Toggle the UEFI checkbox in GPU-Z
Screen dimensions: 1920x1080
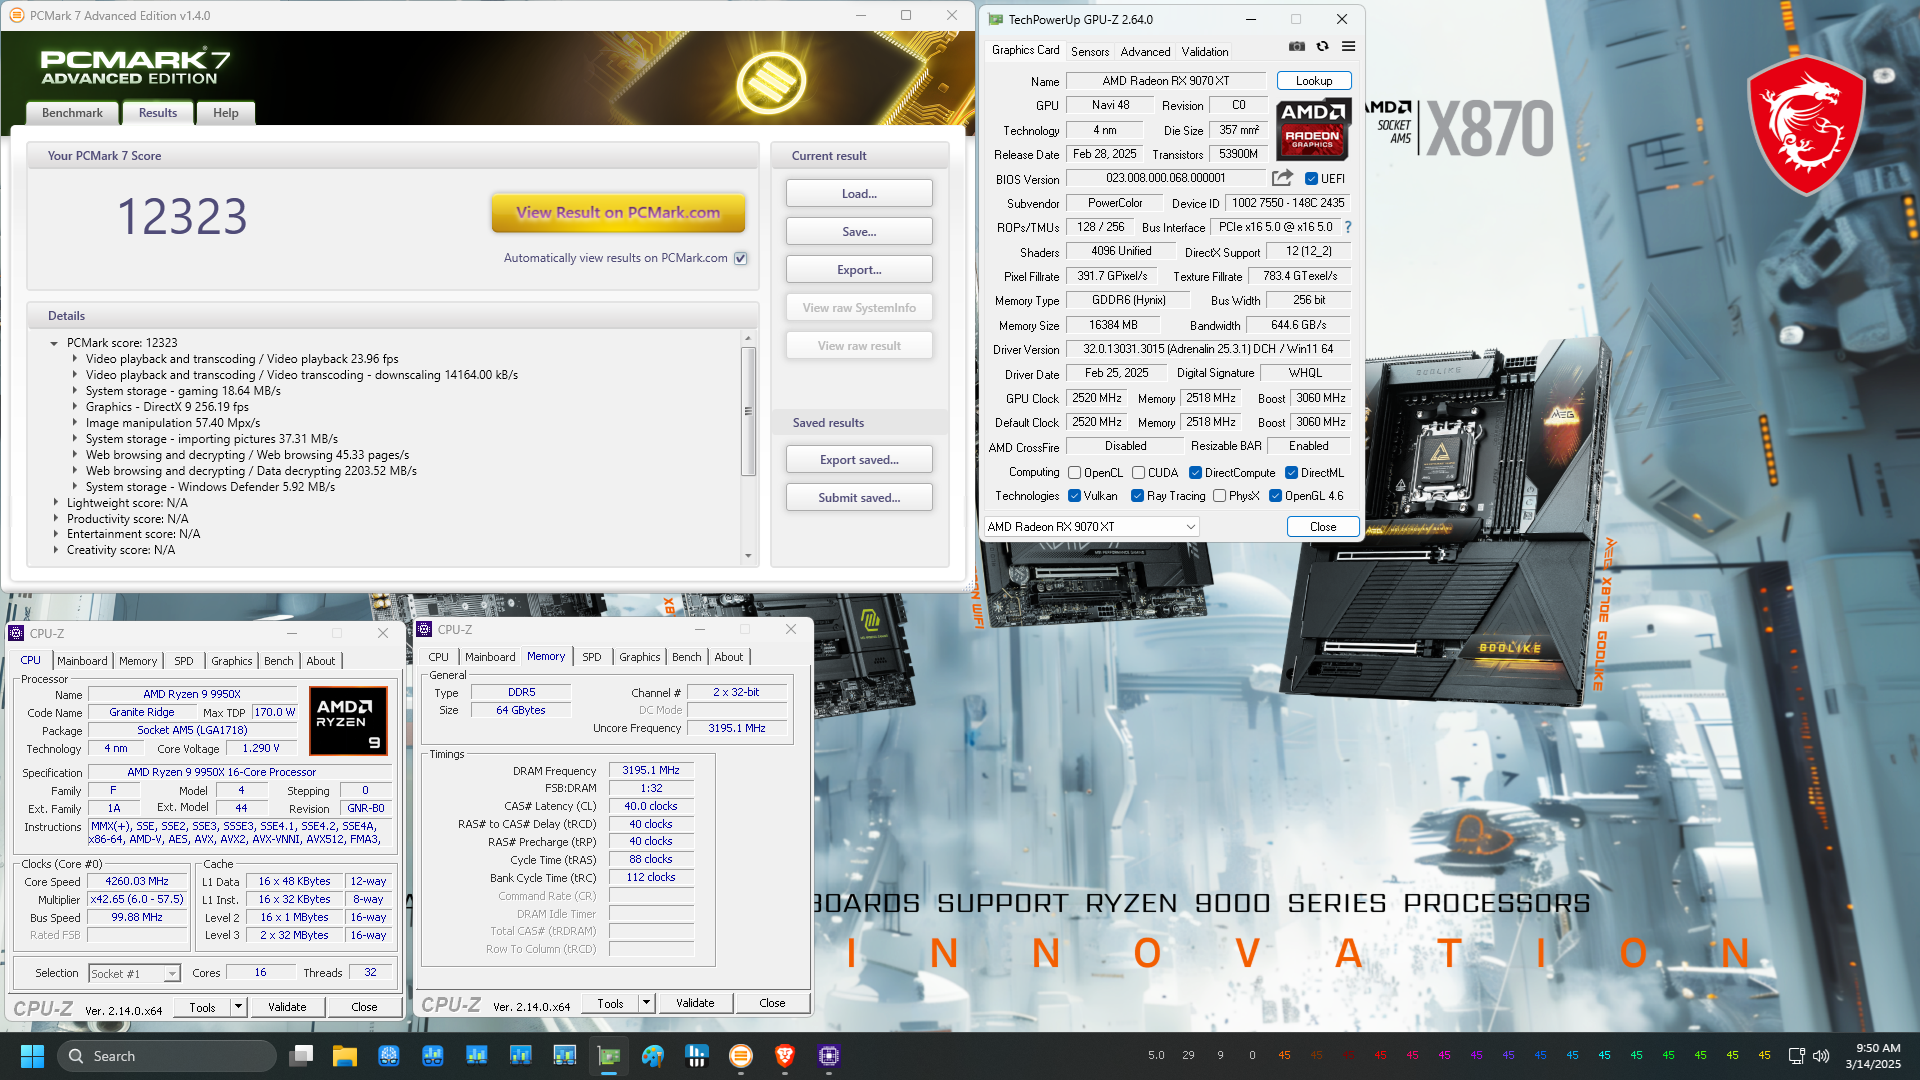tap(1311, 179)
